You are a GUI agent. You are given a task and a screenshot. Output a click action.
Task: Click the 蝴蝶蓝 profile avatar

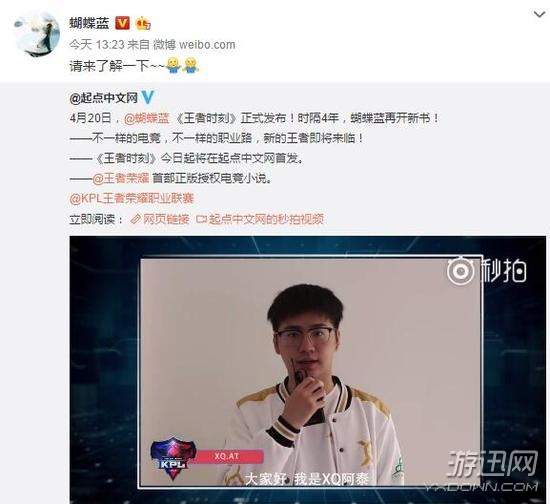pos(38,34)
